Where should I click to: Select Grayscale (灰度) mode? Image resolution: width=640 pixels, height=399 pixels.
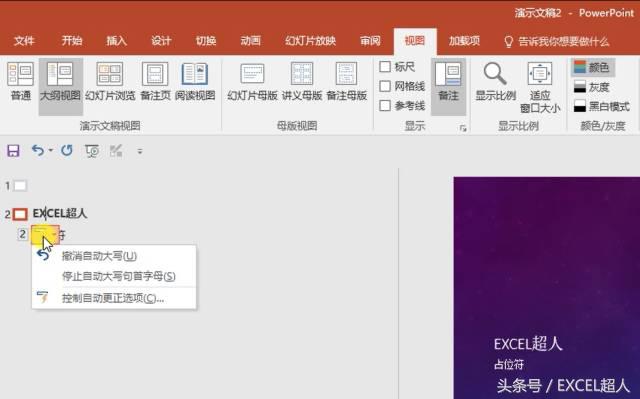point(591,86)
